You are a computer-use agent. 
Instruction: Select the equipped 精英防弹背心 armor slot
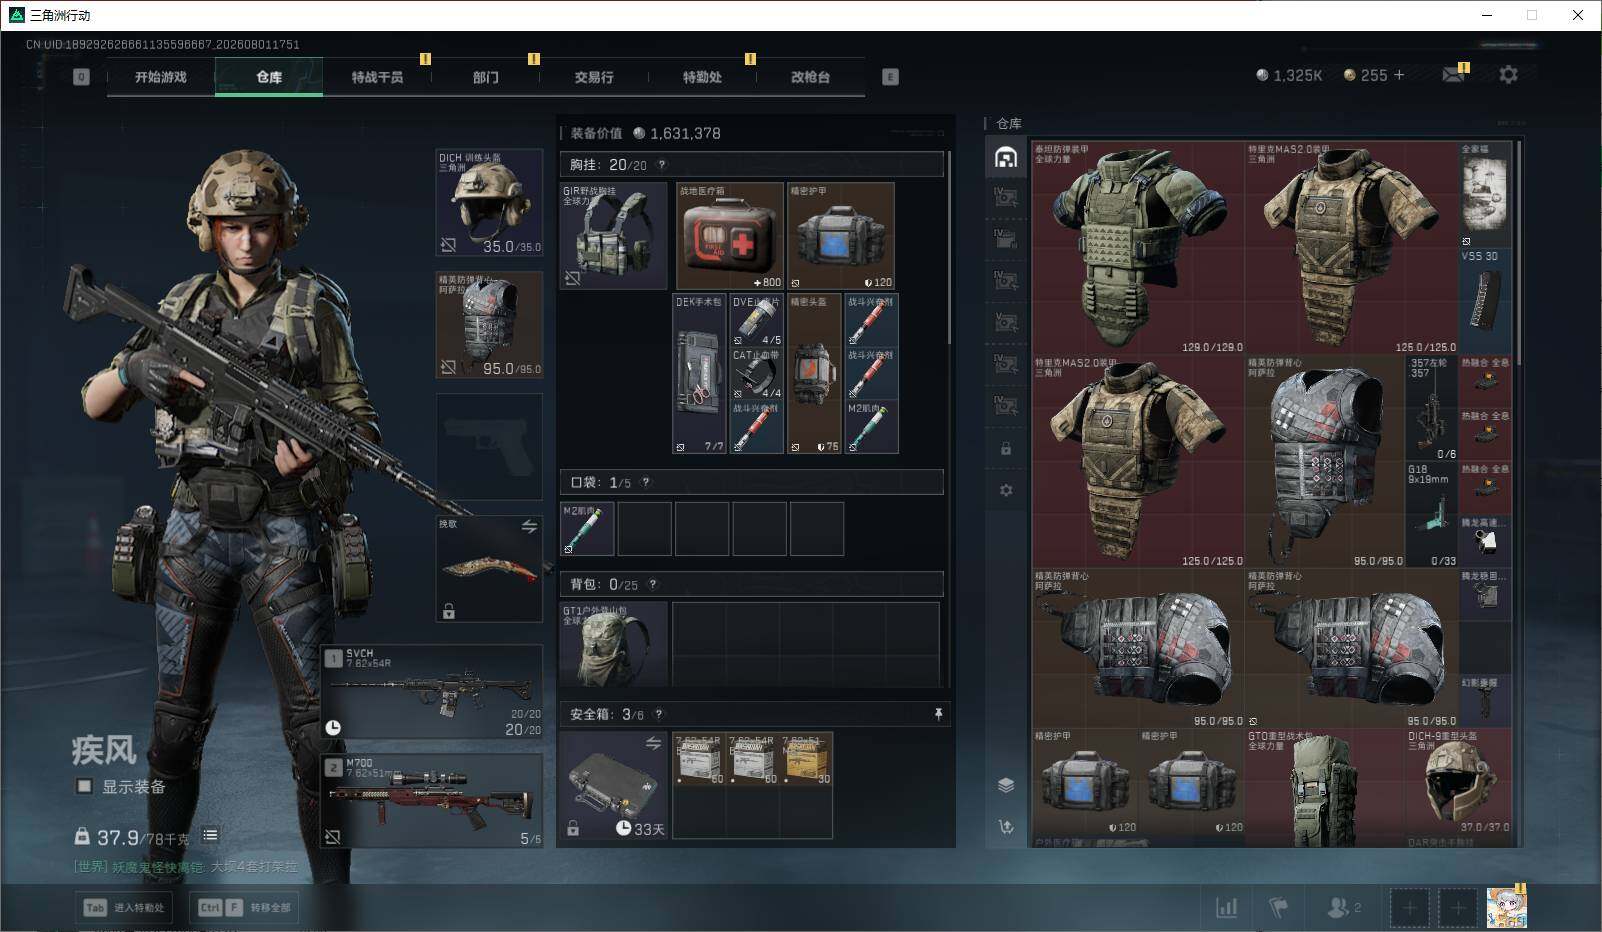490,325
